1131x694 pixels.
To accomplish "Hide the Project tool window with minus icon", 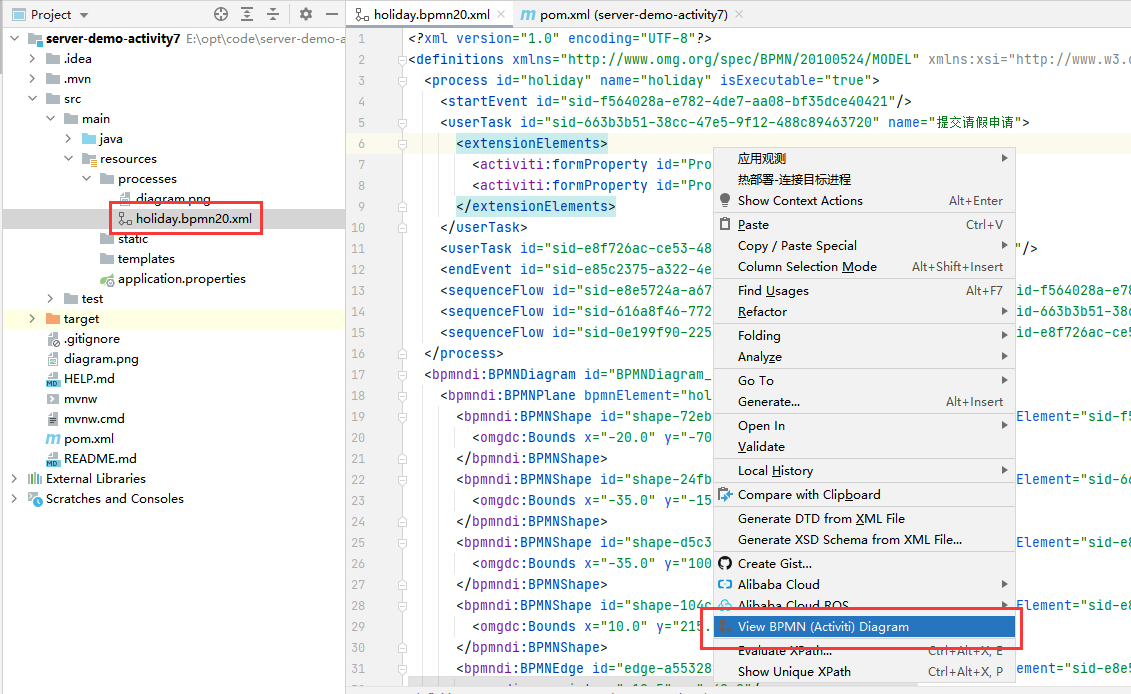I will pyautogui.click(x=332, y=14).
